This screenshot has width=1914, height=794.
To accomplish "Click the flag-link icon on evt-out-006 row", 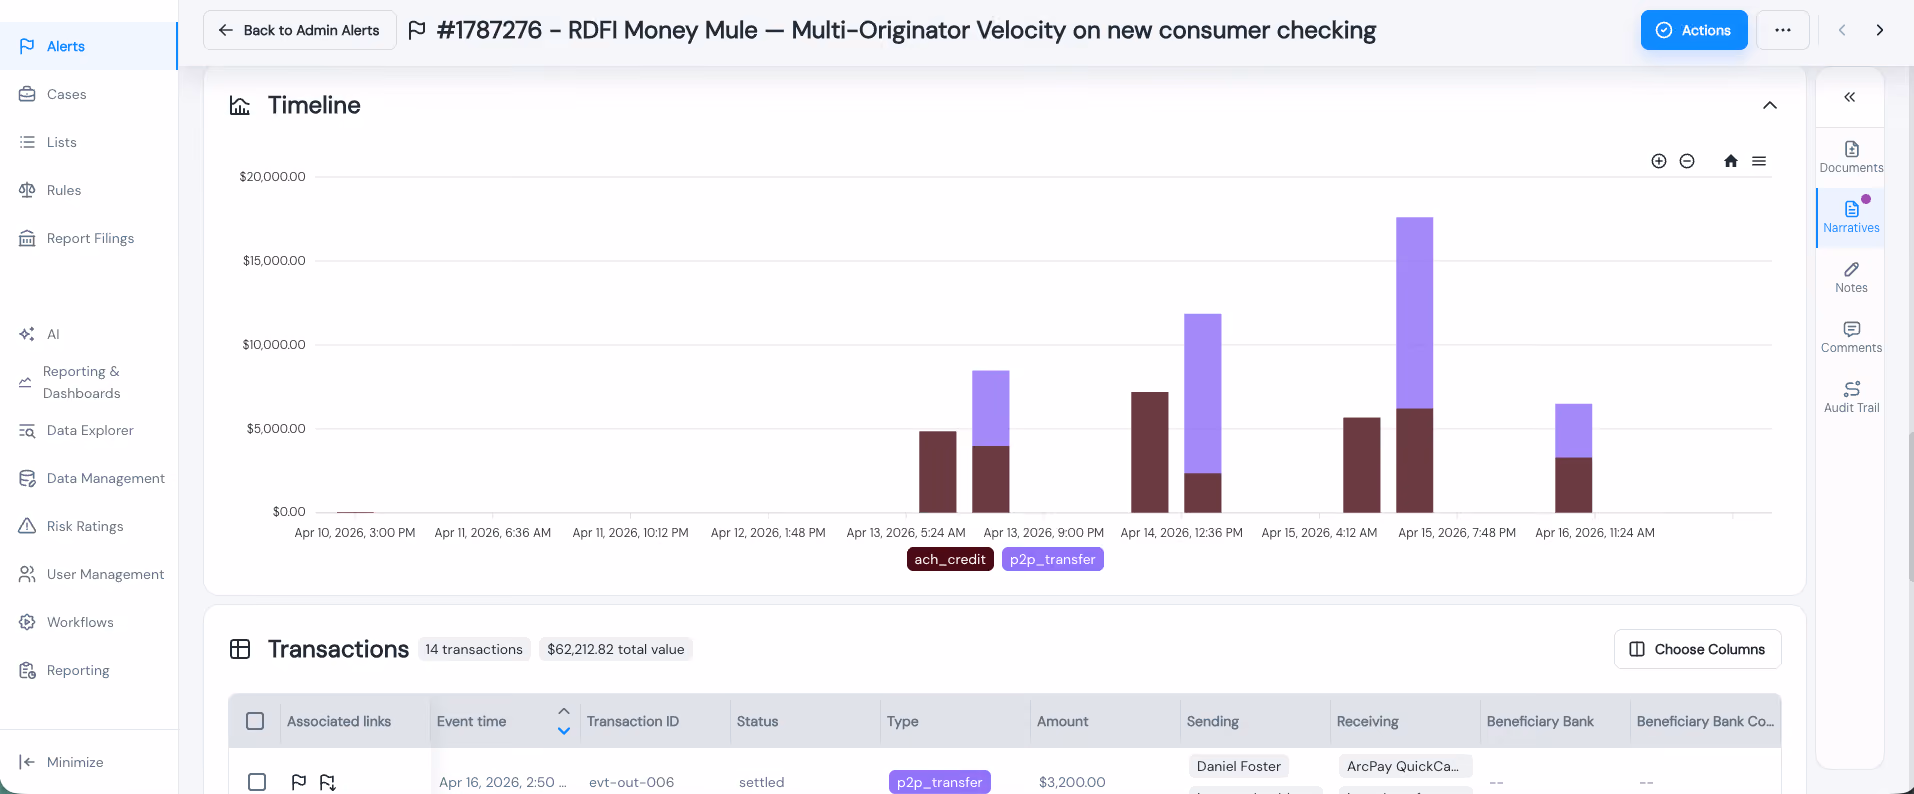I will pos(328,782).
